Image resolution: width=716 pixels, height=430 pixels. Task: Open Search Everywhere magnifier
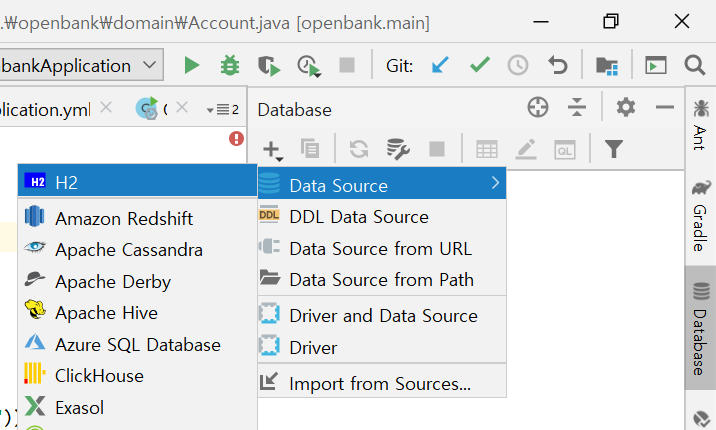(x=695, y=65)
